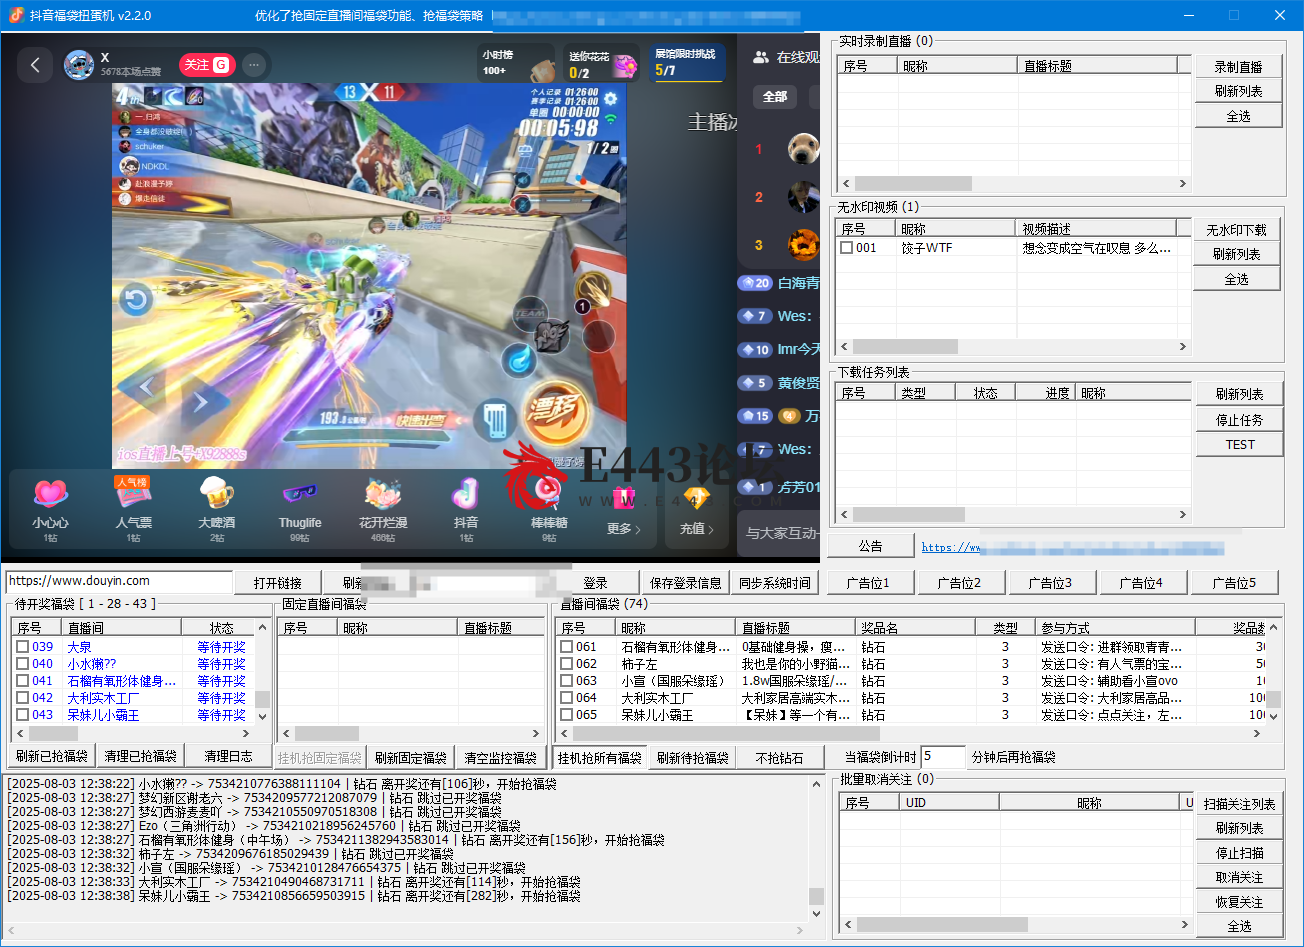Click the 不抢钻石 button
The image size is (1304, 947).
click(779, 758)
